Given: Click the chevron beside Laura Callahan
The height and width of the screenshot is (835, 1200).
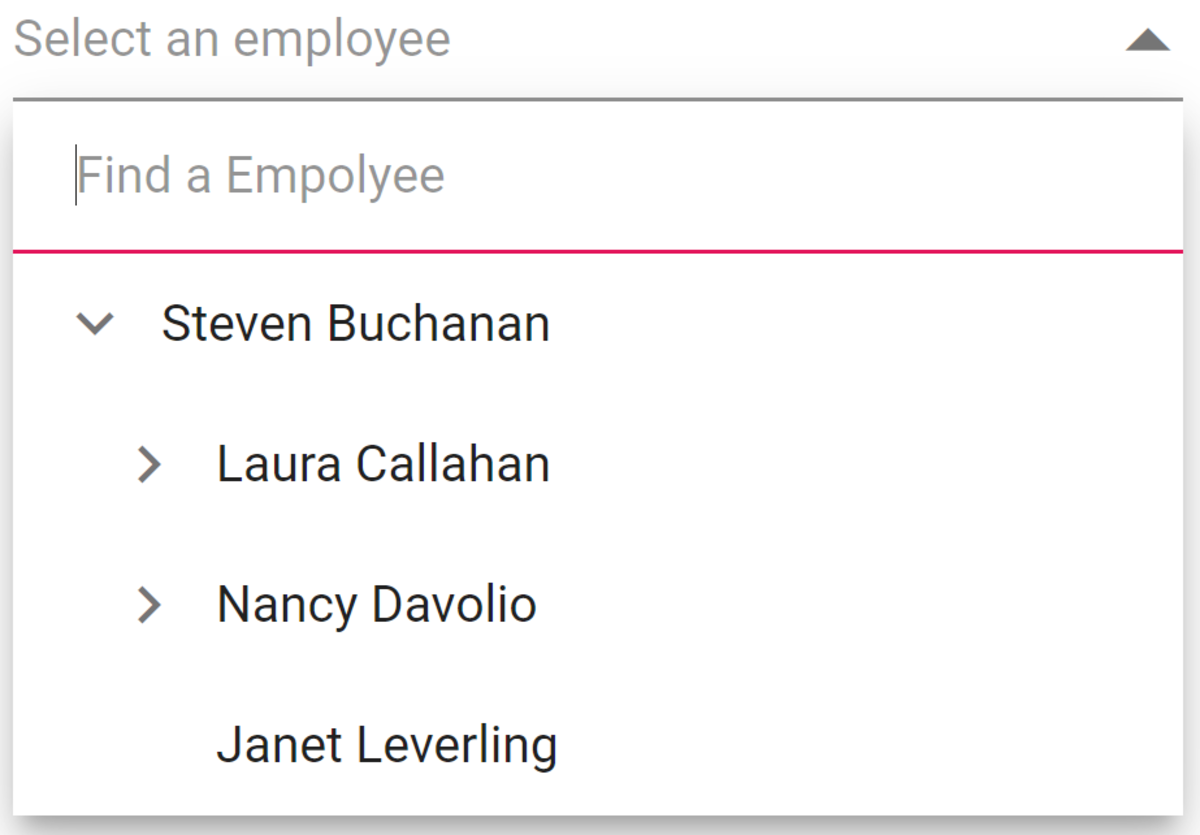Looking at the screenshot, I should (x=149, y=465).
